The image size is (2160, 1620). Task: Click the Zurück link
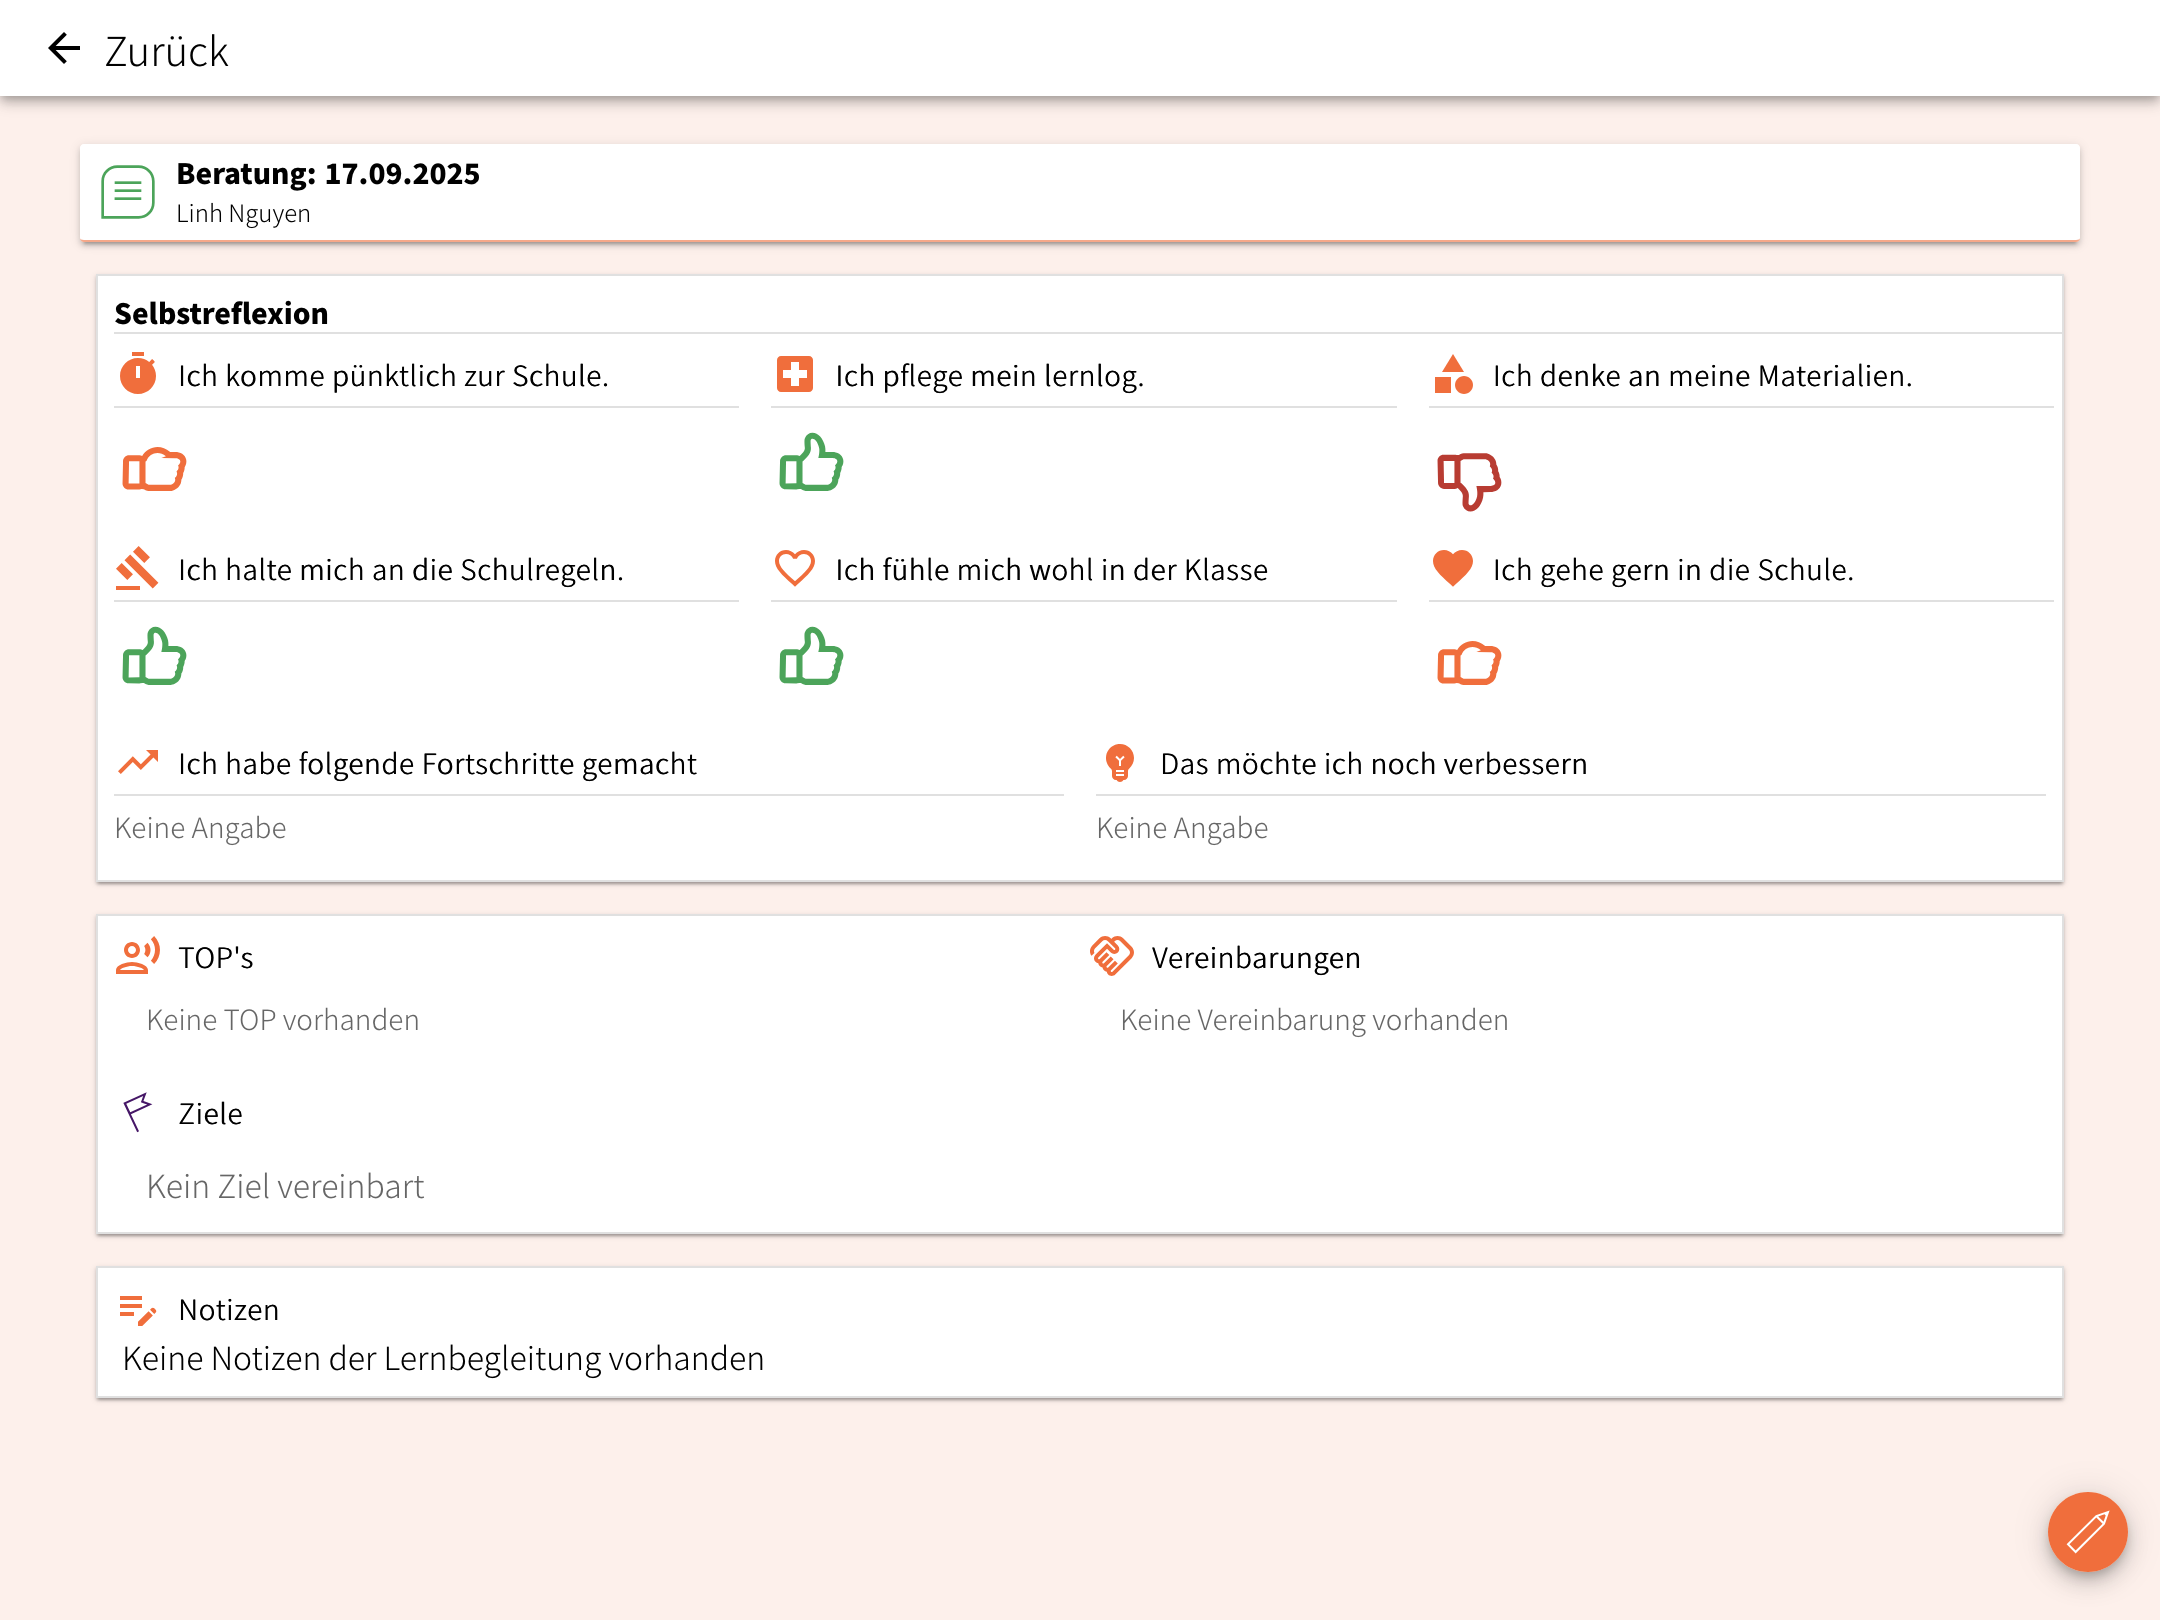[x=166, y=52]
